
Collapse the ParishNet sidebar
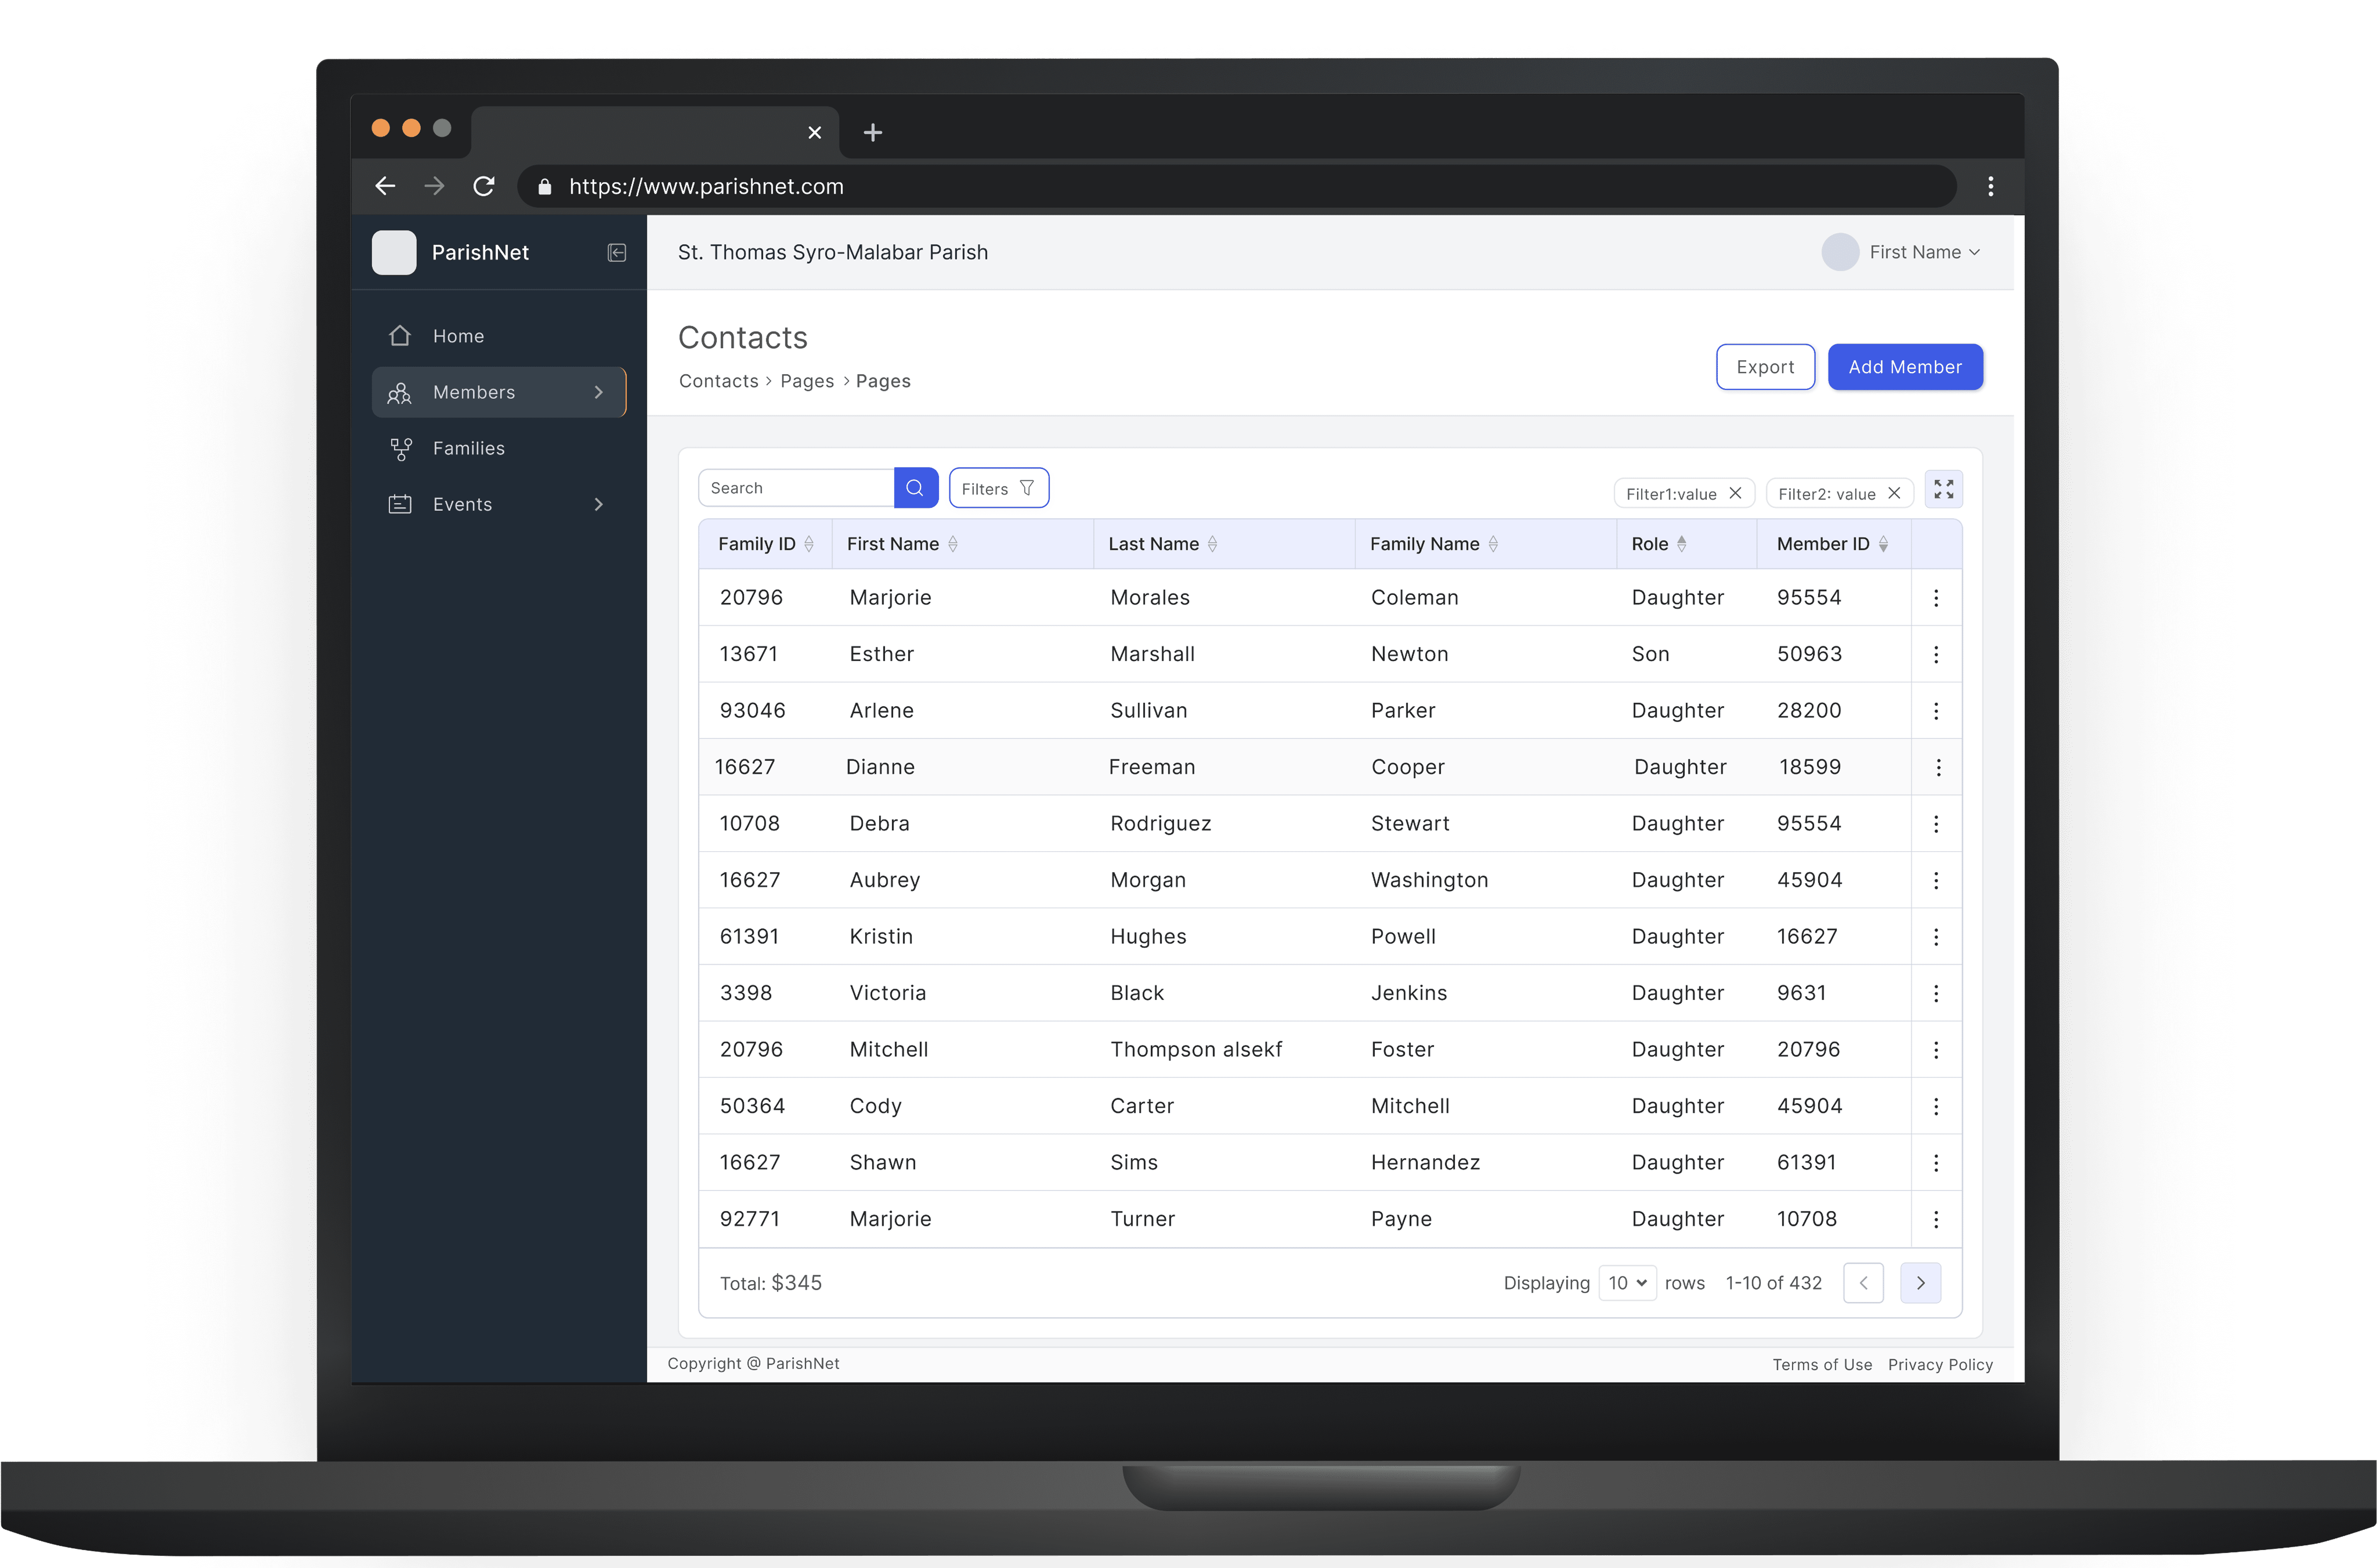pyautogui.click(x=617, y=253)
